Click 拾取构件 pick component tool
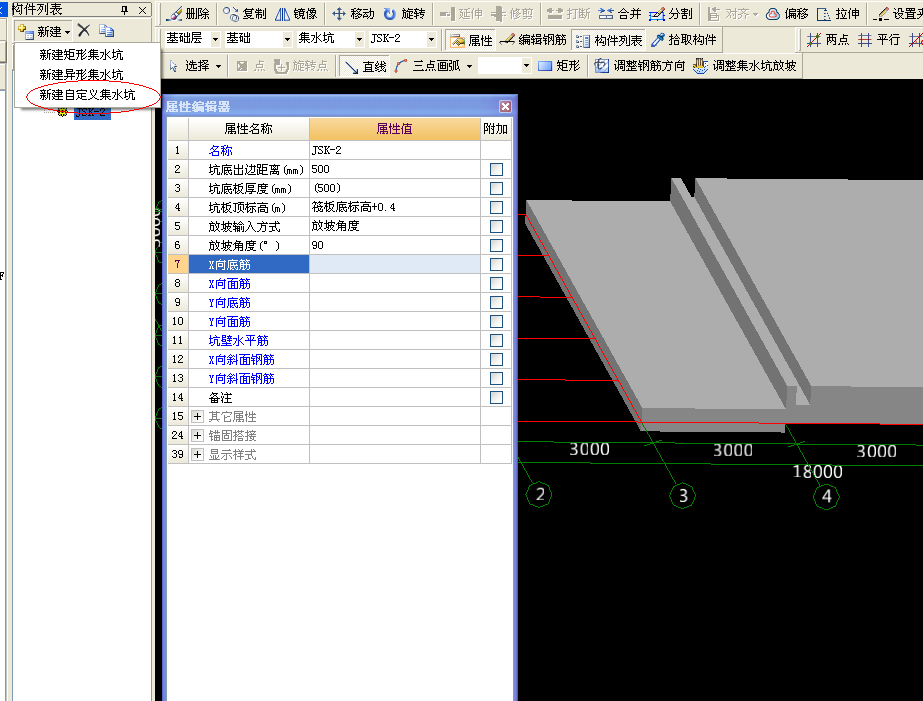 coord(683,40)
